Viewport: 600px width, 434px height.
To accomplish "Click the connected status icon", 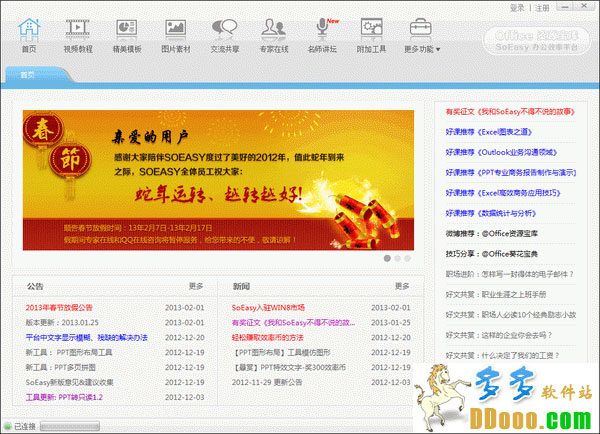I will coord(7,426).
